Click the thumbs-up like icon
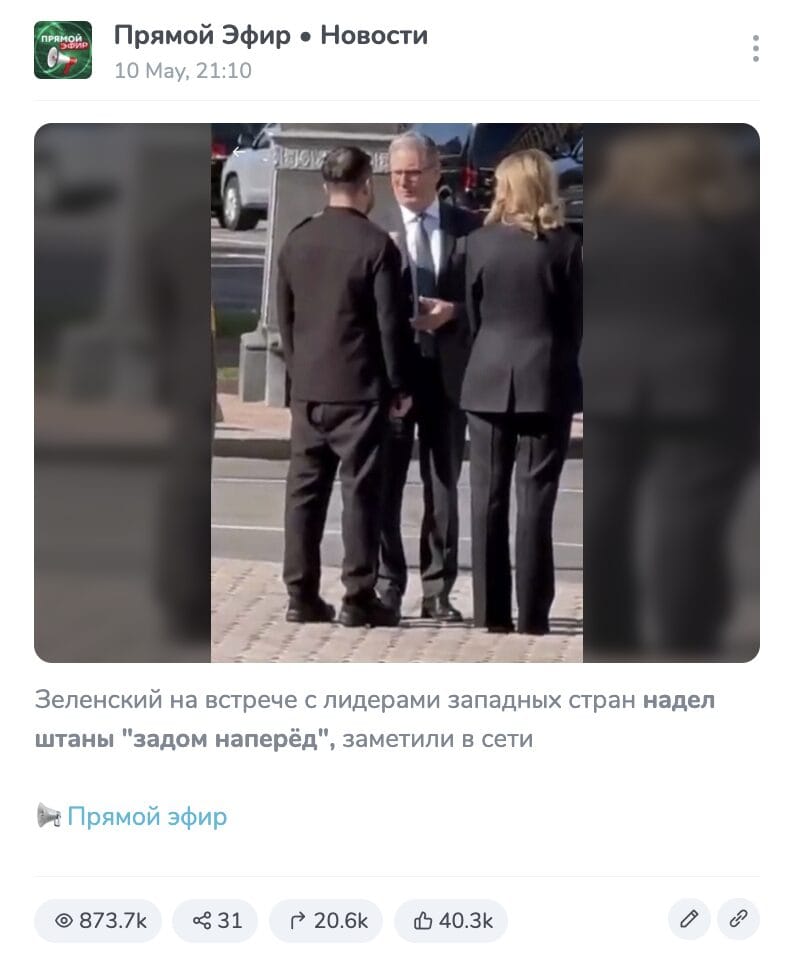 pyautogui.click(x=423, y=920)
